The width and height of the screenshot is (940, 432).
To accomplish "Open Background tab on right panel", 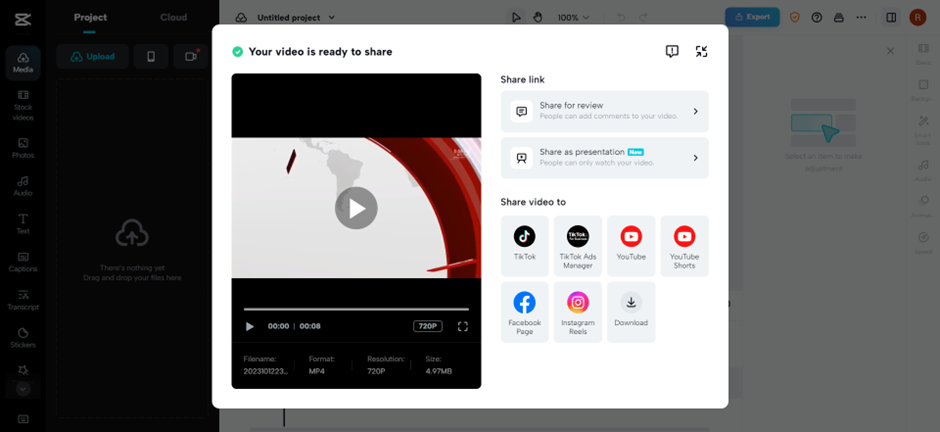I will point(923,90).
